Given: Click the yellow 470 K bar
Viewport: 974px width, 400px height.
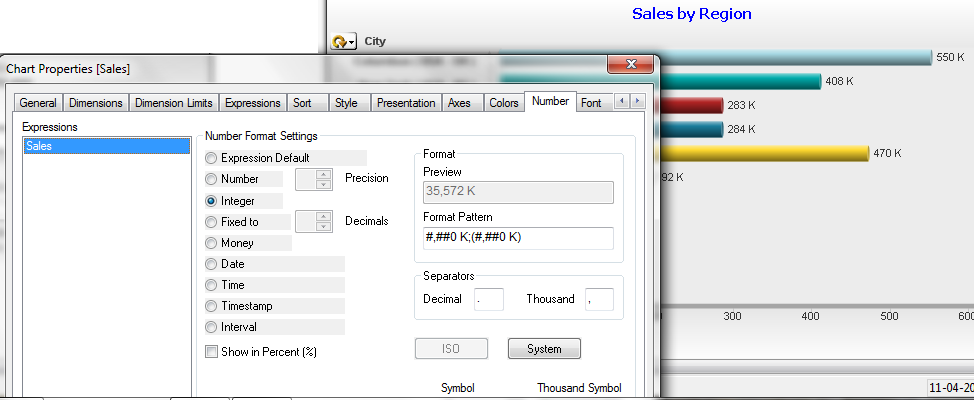Looking at the screenshot, I should click(x=763, y=153).
